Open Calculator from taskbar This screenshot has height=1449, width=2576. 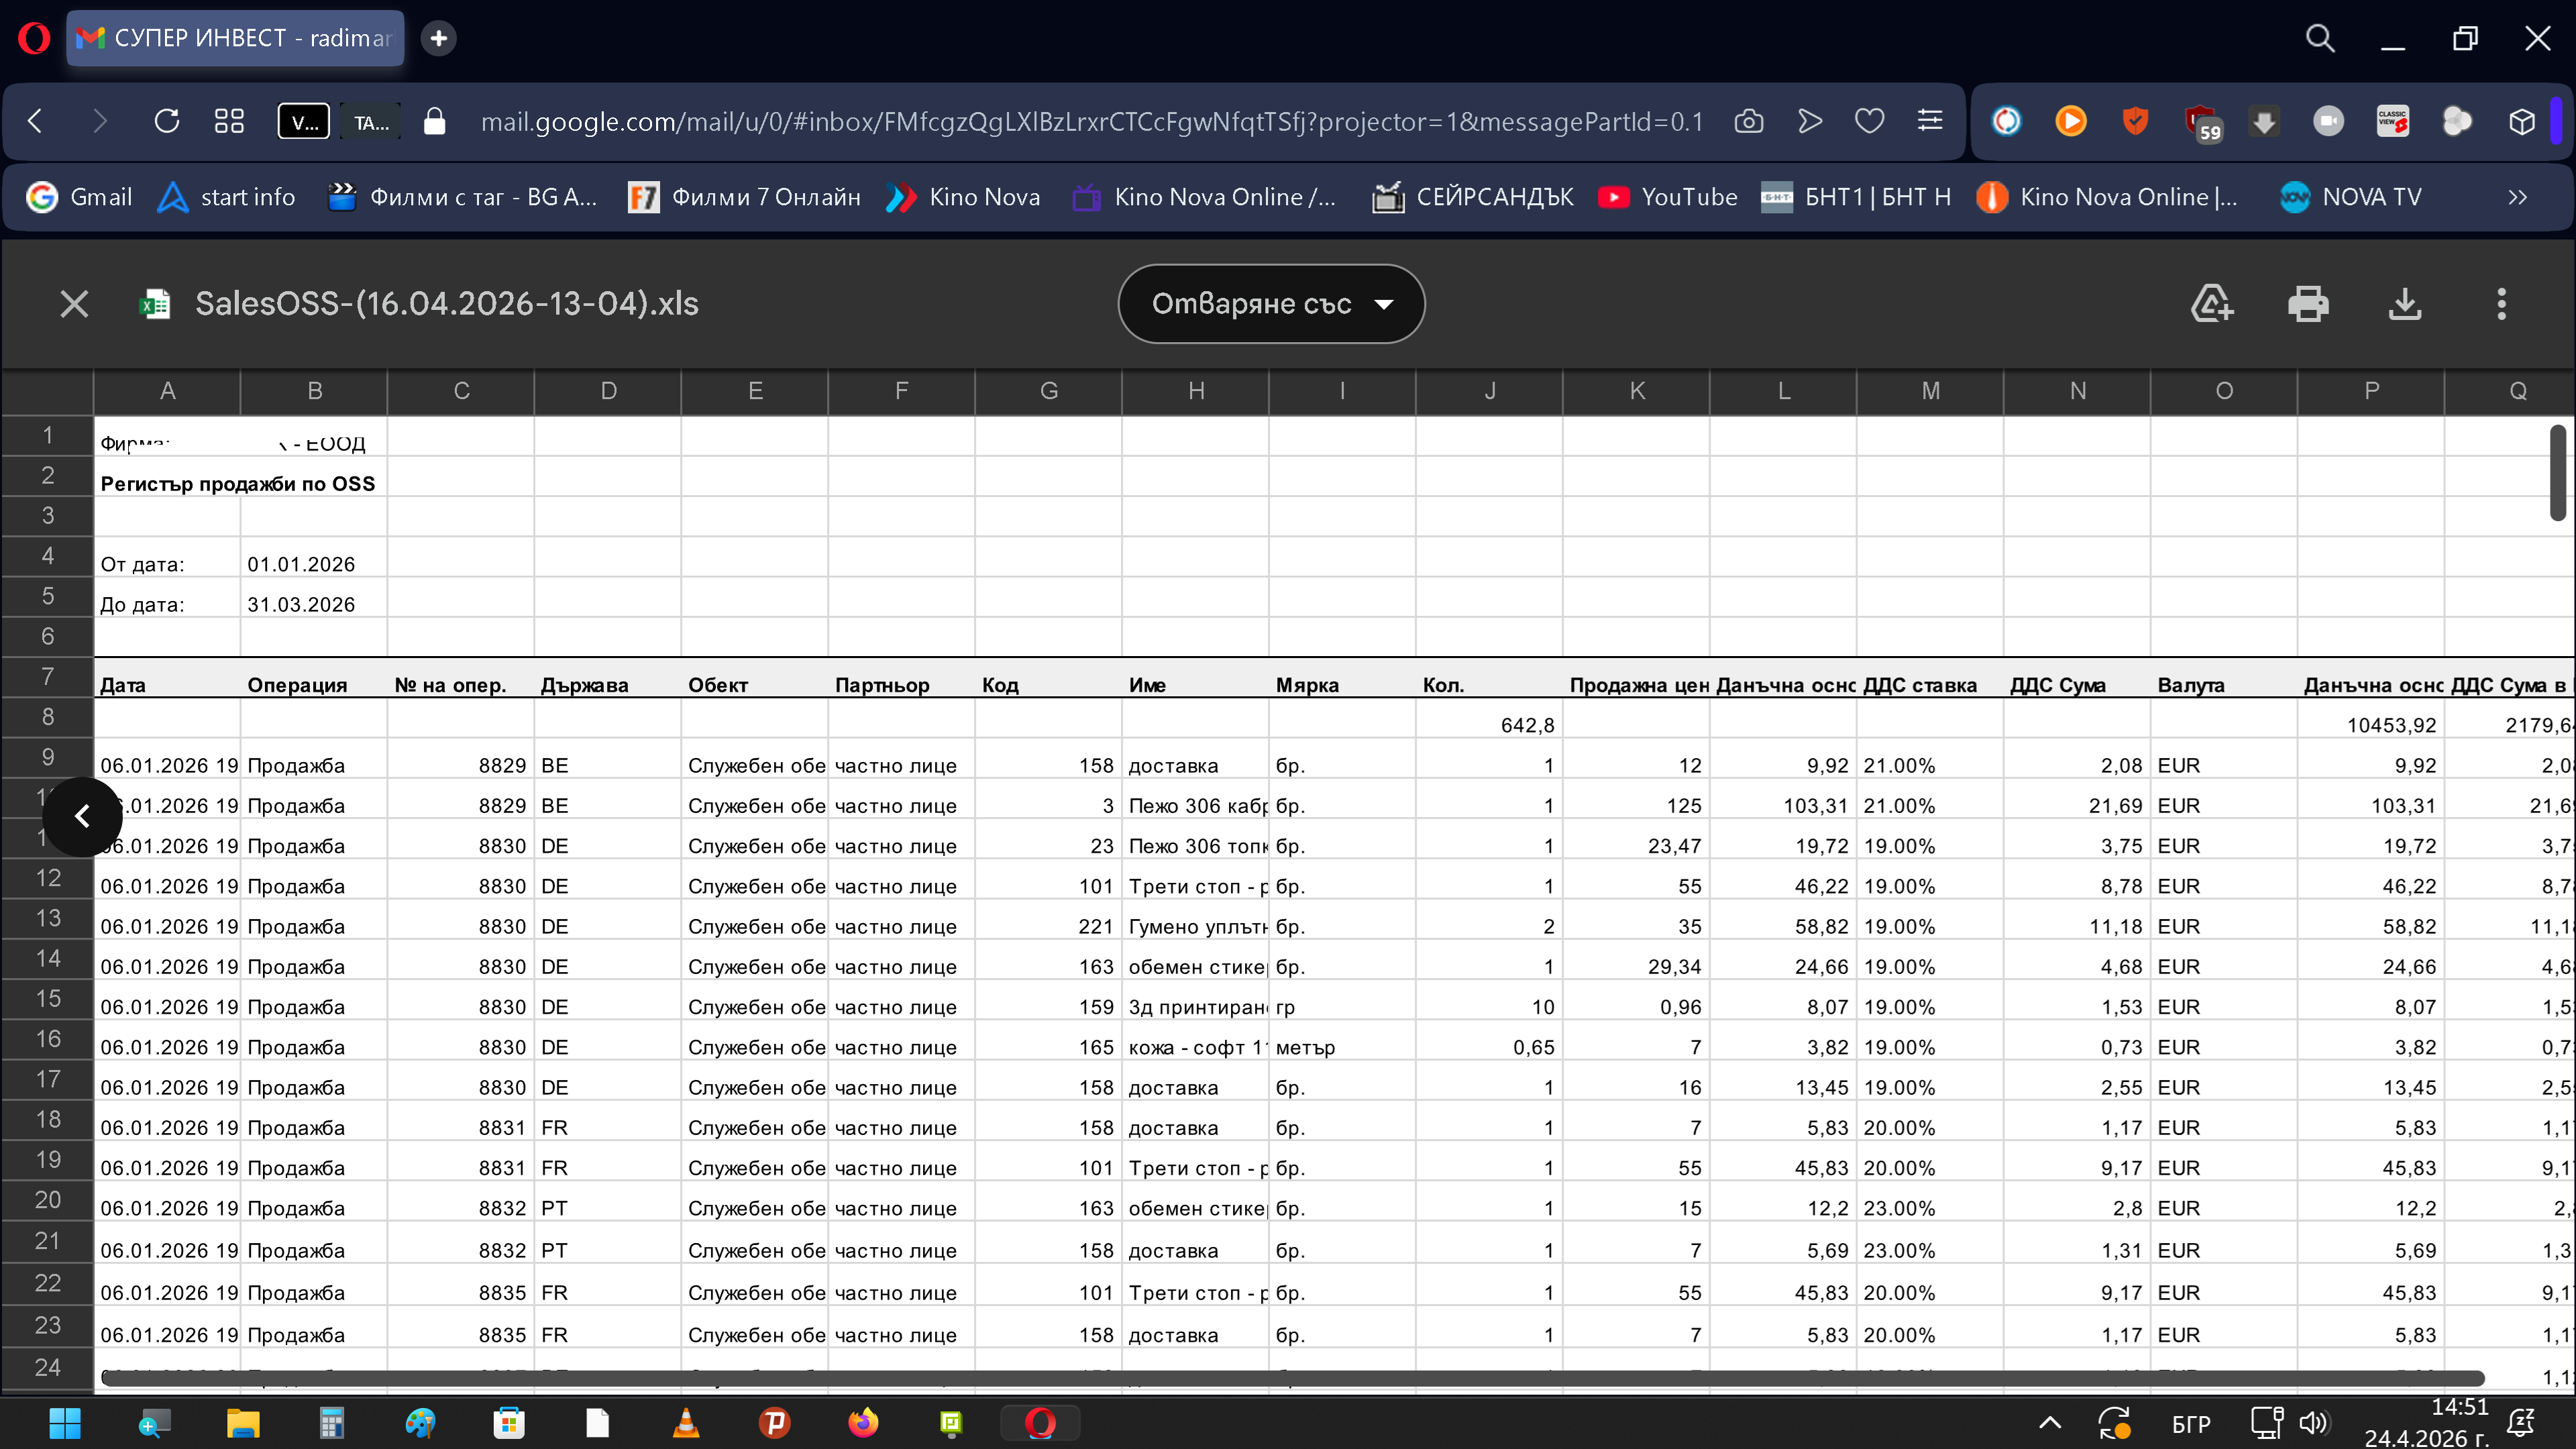(x=331, y=1423)
